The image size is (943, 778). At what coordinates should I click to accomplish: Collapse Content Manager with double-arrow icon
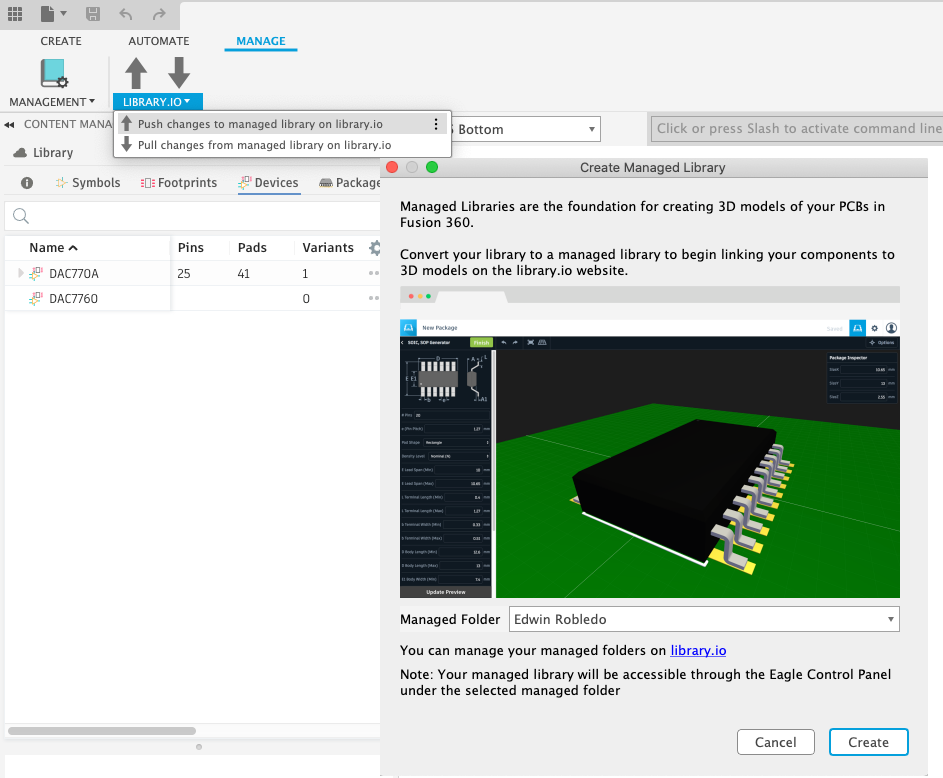[9, 124]
